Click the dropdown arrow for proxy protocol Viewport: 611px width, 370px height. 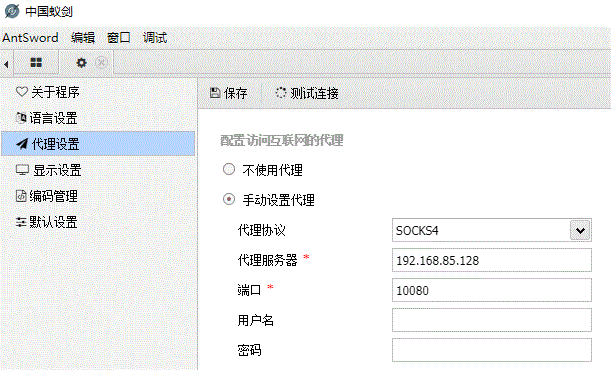[x=580, y=231]
